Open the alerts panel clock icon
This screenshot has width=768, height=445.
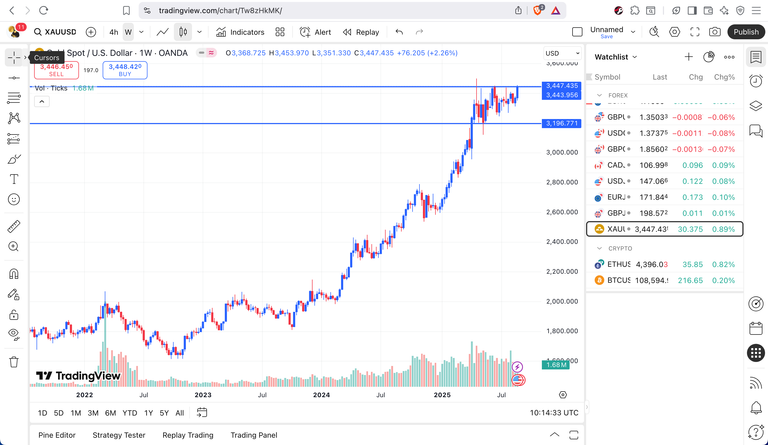click(x=756, y=81)
